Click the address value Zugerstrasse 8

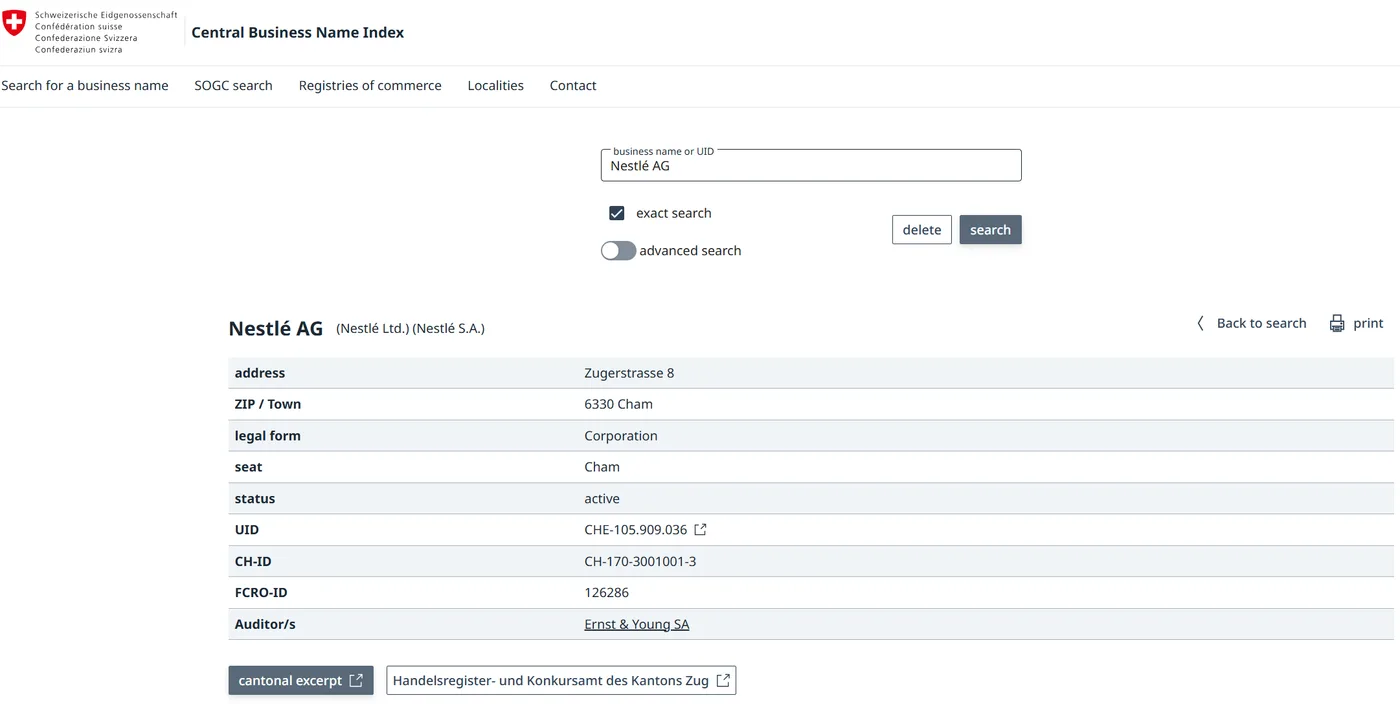tap(629, 373)
